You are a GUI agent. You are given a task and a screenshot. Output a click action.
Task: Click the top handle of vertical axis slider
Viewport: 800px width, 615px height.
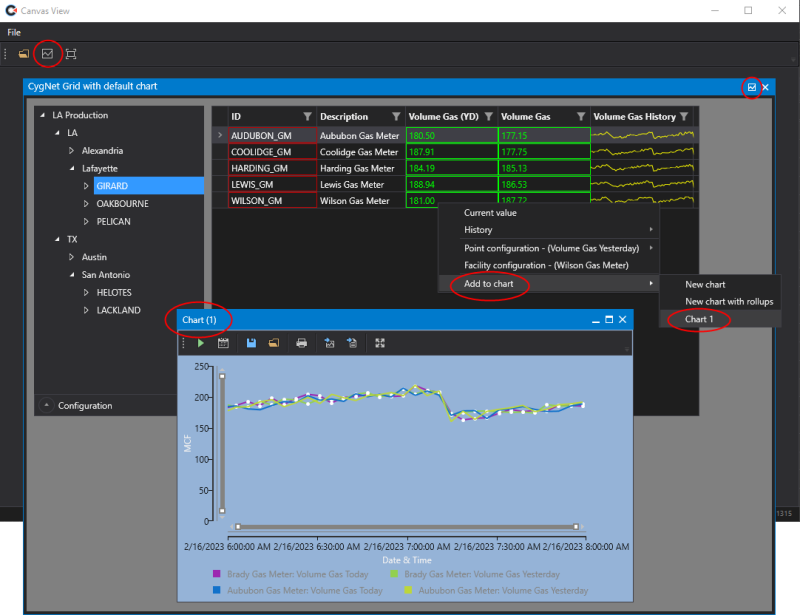[x=222, y=376]
